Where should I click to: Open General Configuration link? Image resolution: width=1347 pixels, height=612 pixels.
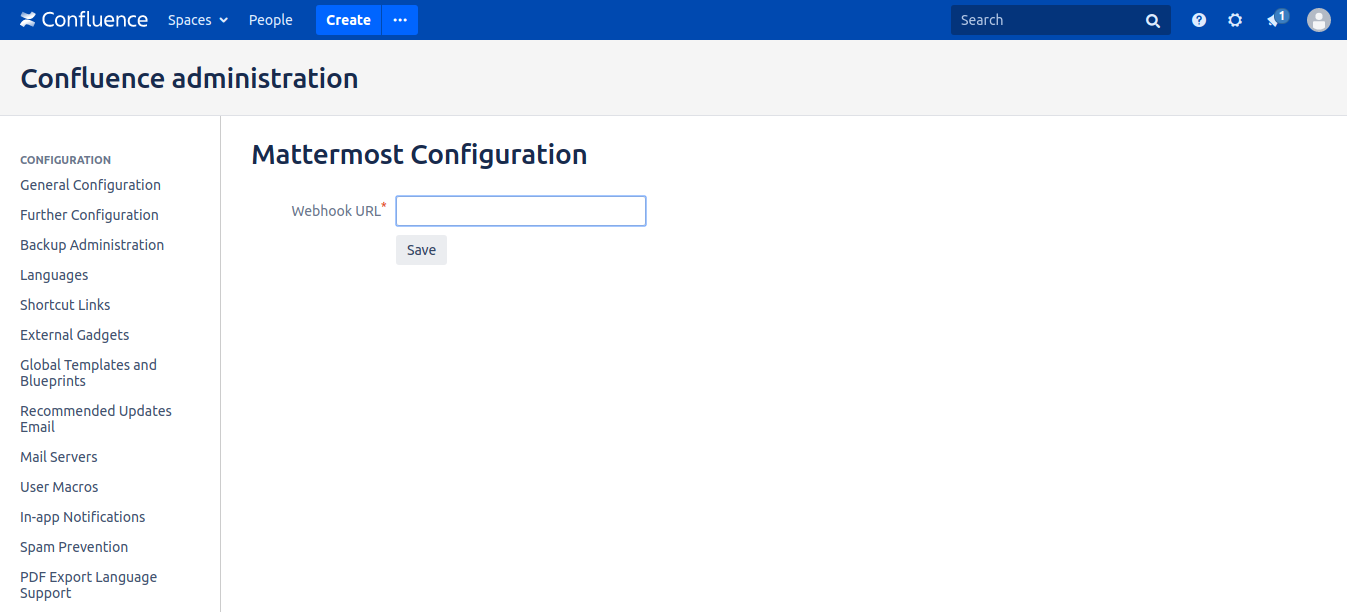[90, 185]
